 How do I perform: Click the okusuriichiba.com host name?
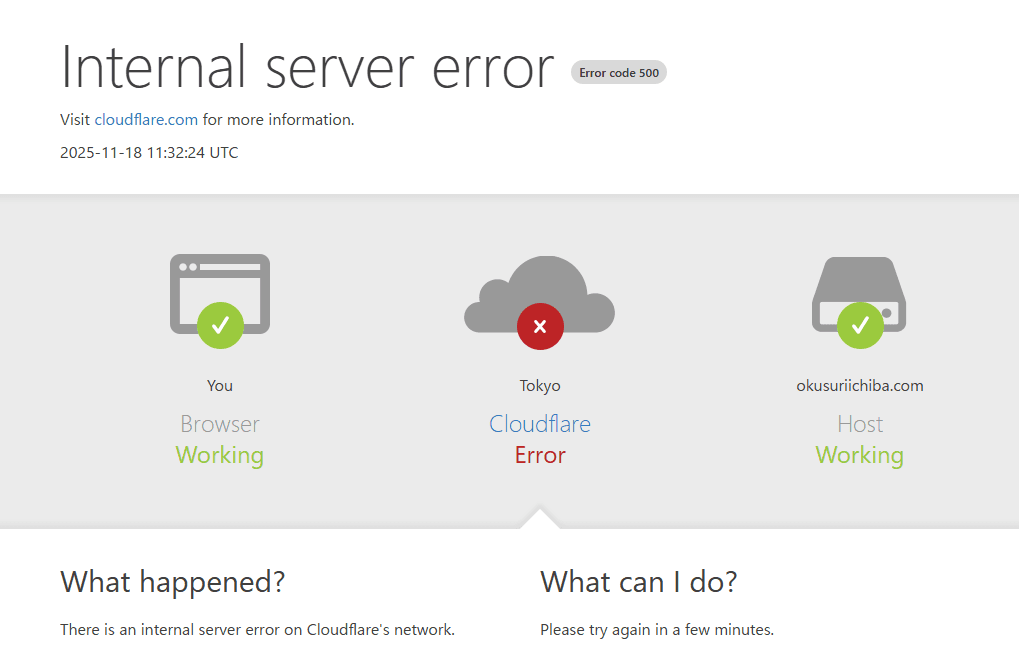(859, 386)
